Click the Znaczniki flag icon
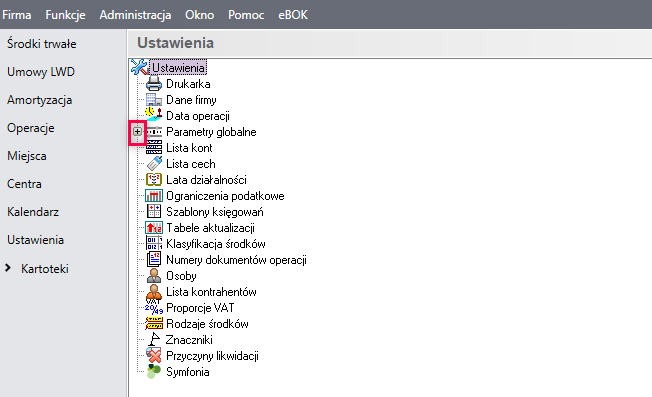Image resolution: width=652 pixels, height=397 pixels. pos(154,339)
